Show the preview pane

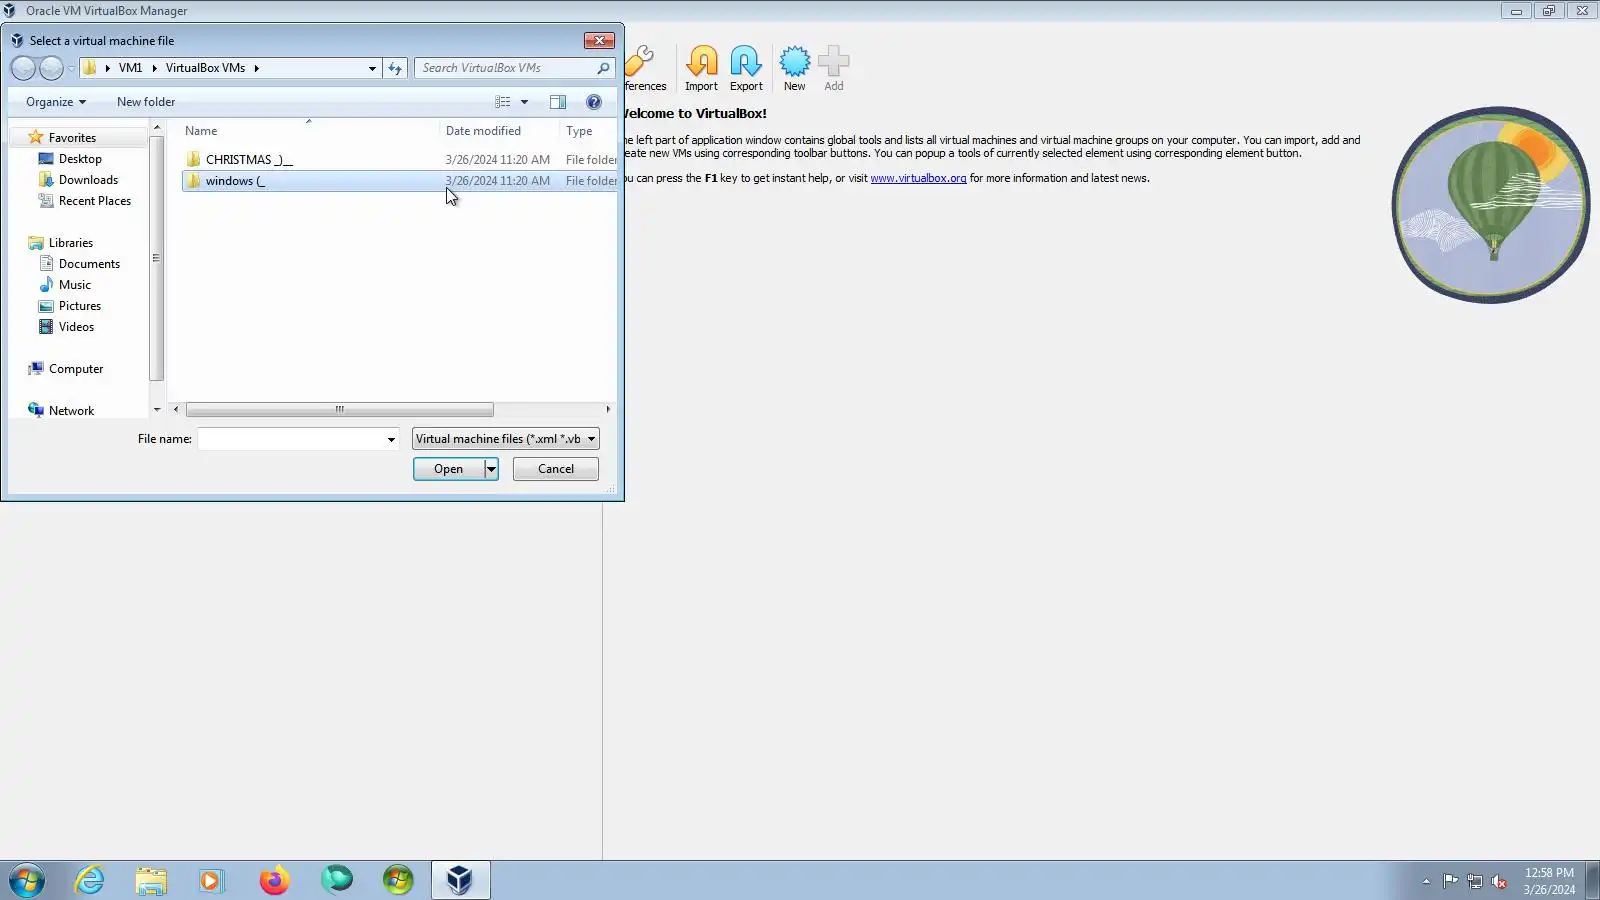tap(558, 102)
